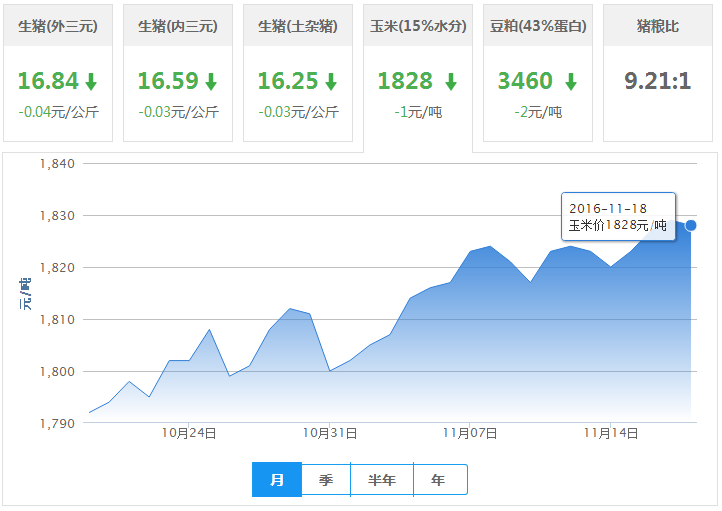
Task: Switch to 玉米(15%水分) price tab
Action: 418,78
